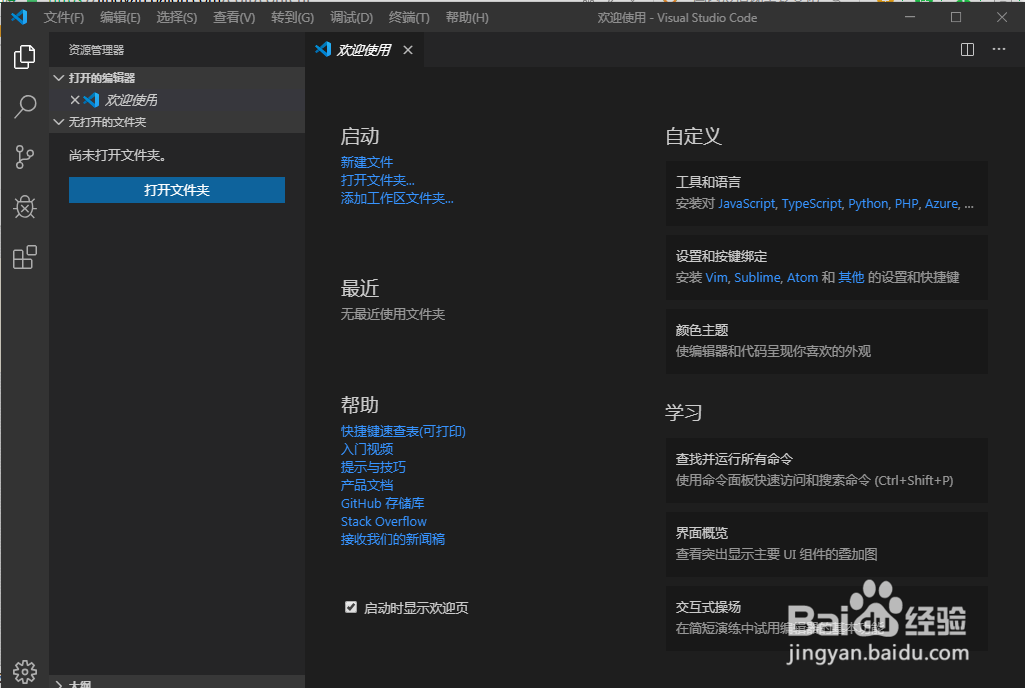
Task: Uncheck 启动时显示欢迎页
Action: 350,606
